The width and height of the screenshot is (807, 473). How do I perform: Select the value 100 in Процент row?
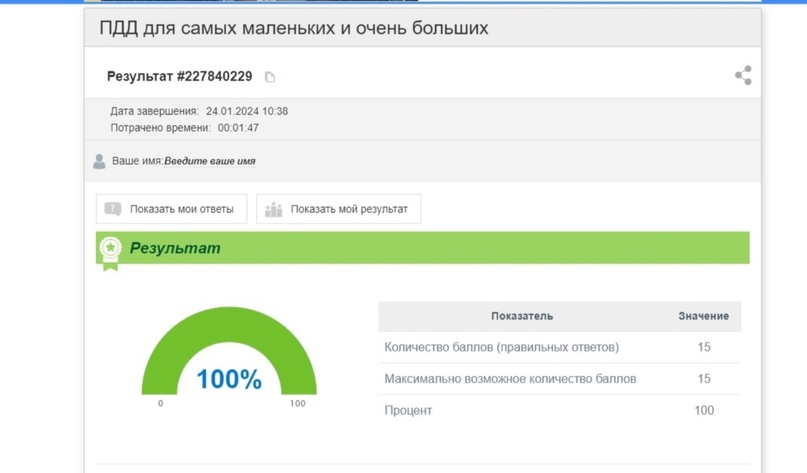[704, 410]
